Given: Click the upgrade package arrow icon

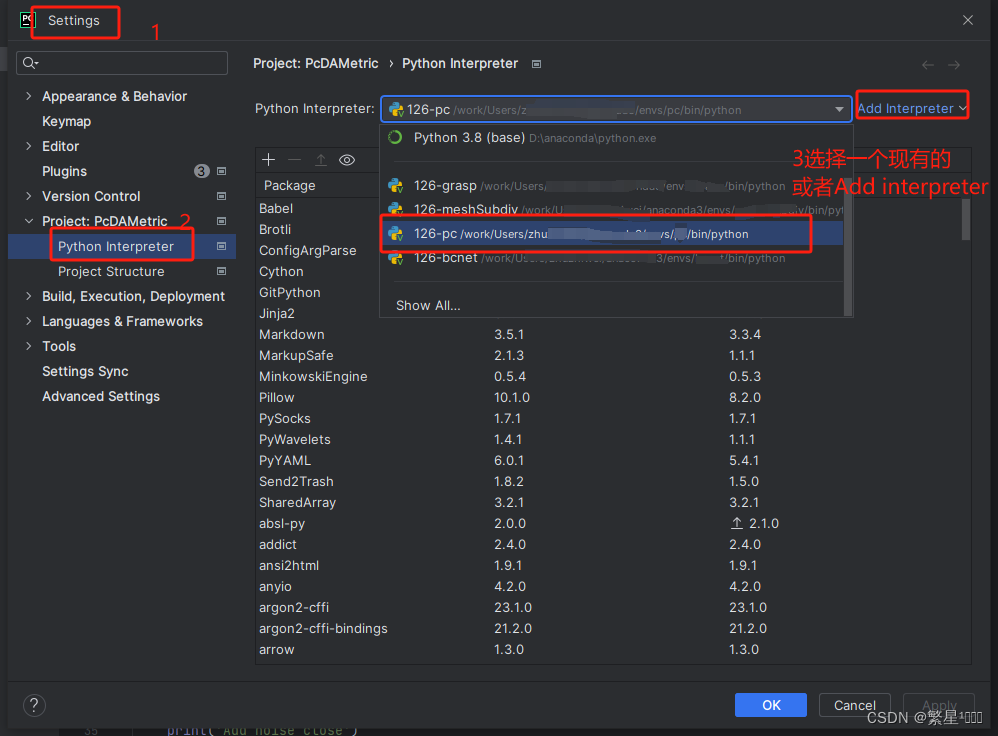Looking at the screenshot, I should (321, 160).
